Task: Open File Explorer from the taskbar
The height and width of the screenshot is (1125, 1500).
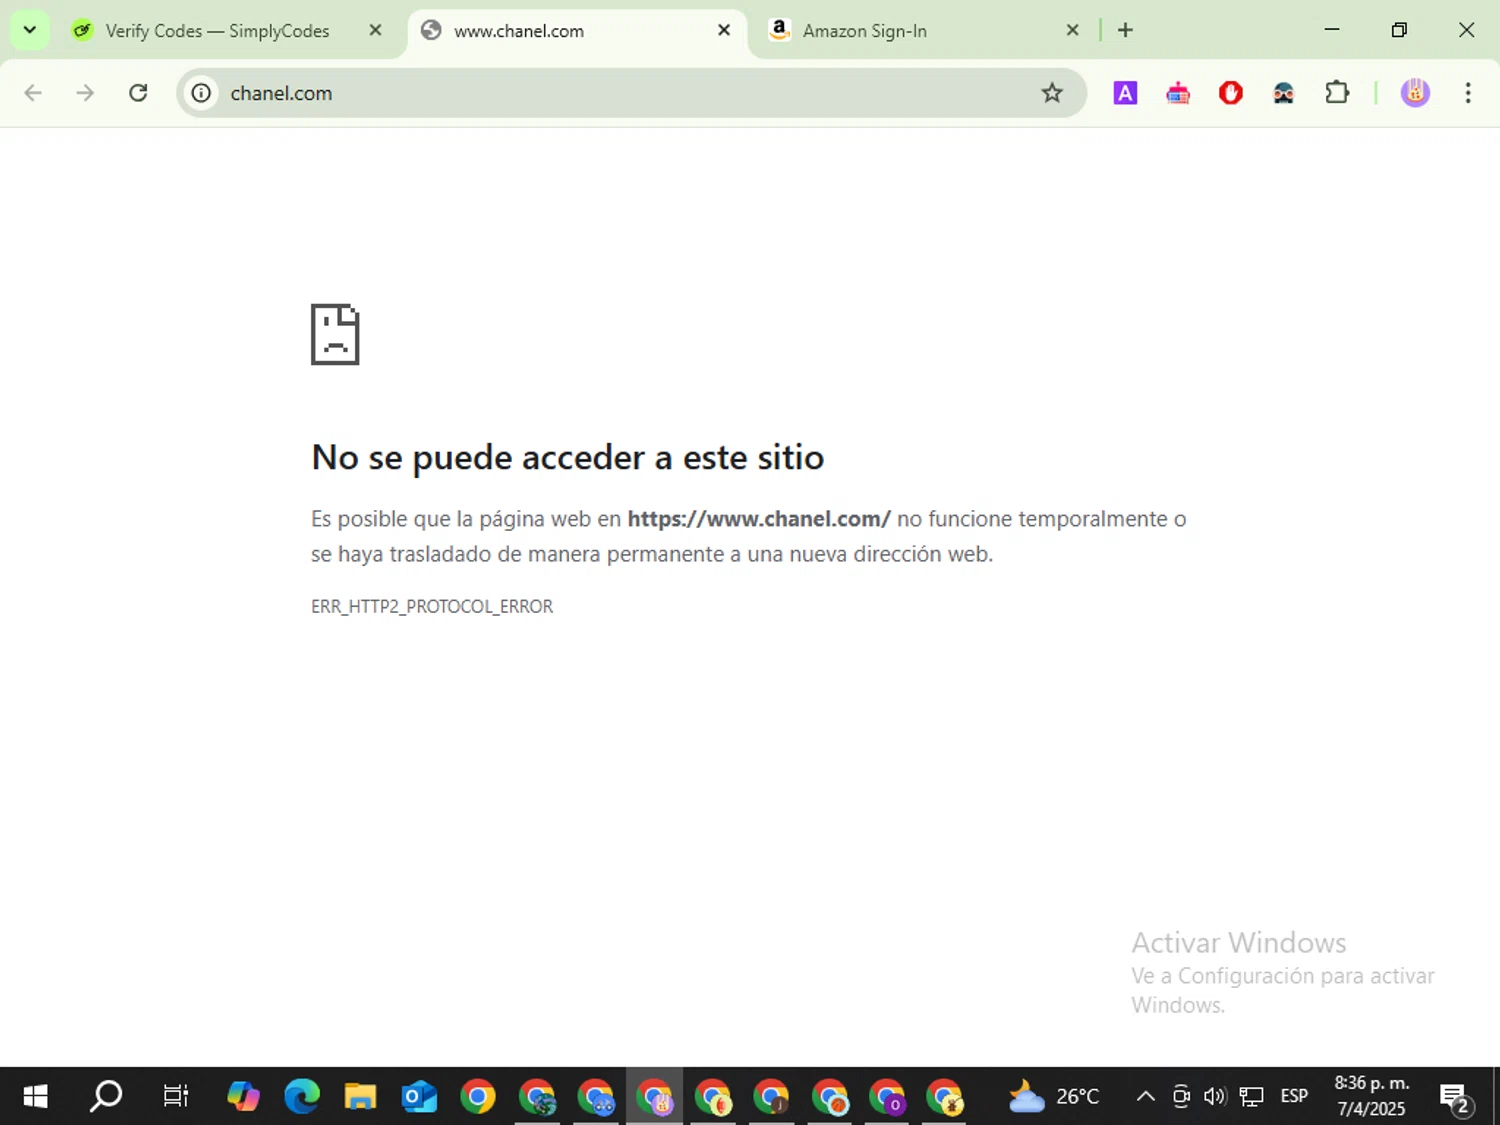Action: (x=360, y=1097)
